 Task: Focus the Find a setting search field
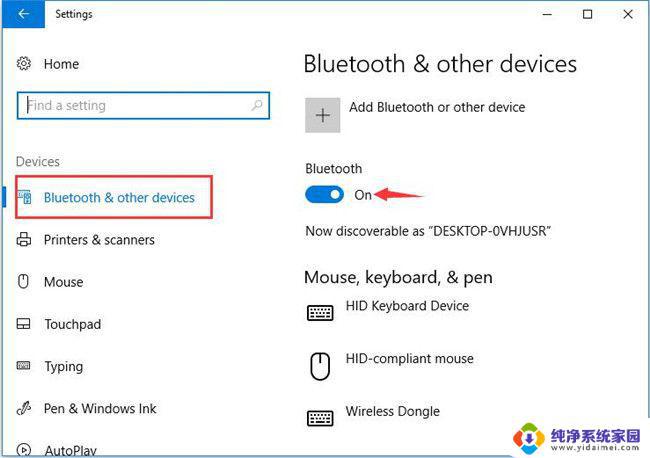click(x=143, y=105)
